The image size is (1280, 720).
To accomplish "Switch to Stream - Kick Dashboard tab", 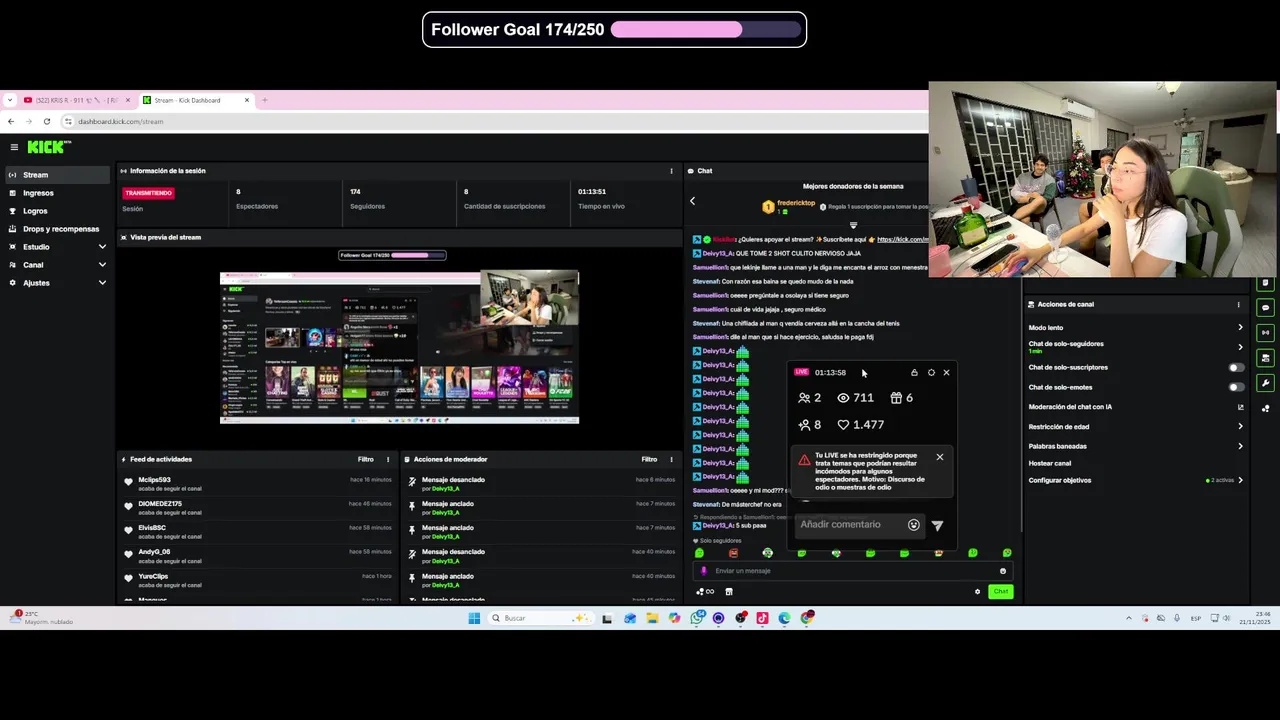I will coord(196,100).
